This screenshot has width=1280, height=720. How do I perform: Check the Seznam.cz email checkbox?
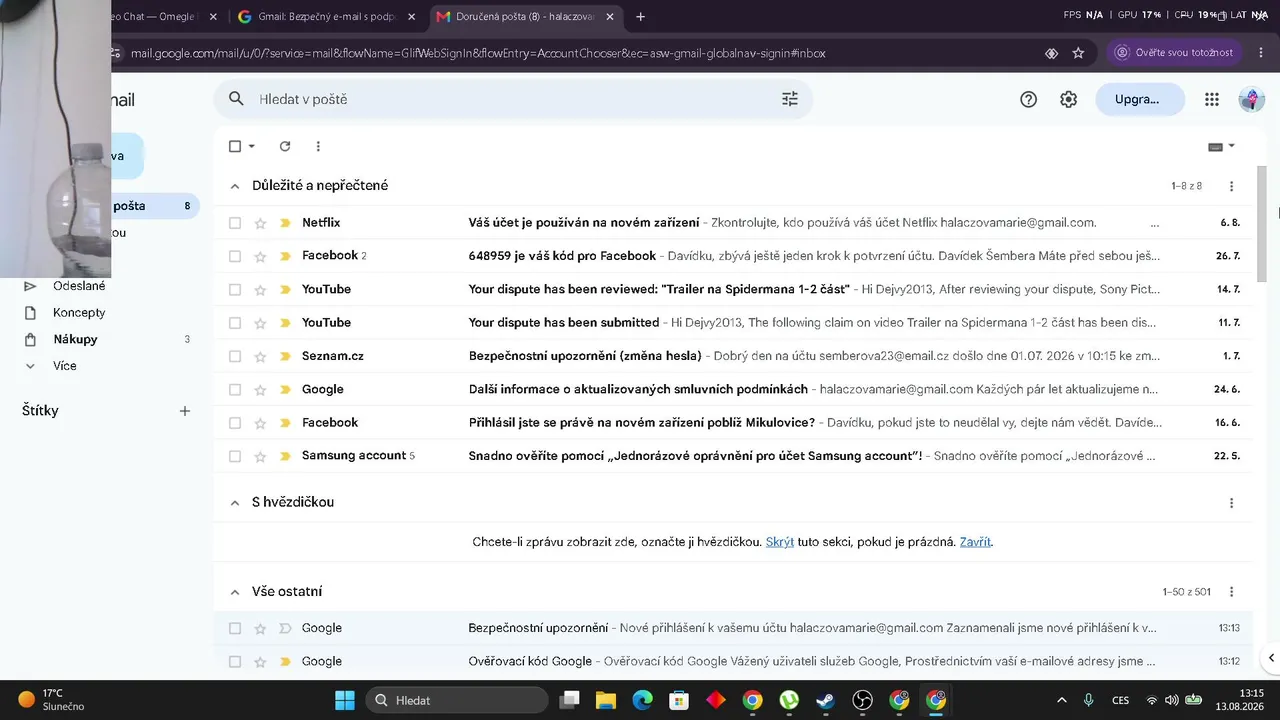[235, 356]
